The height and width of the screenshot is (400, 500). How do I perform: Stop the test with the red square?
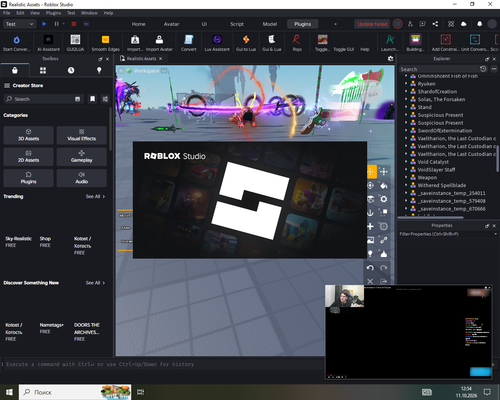[74, 24]
